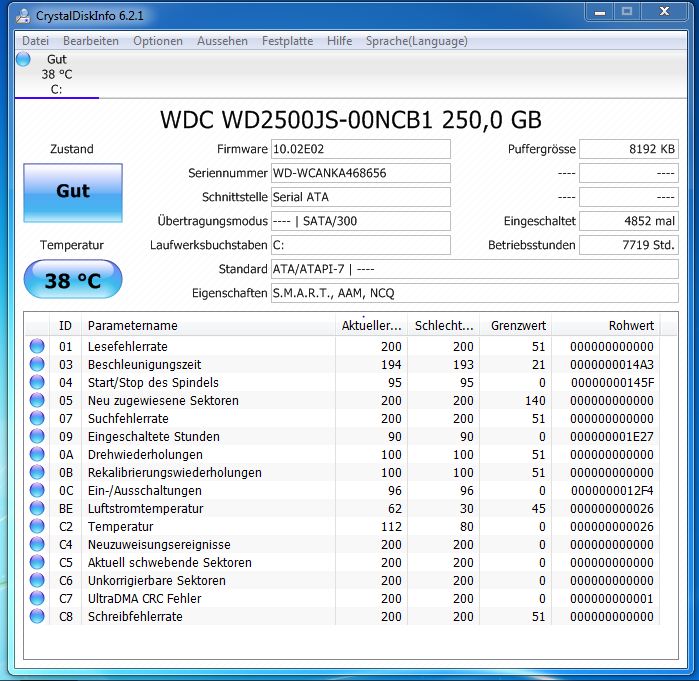Click the Betriebsstunden field 7719 Std.
Viewport: 699px width, 681px height.
(629, 245)
